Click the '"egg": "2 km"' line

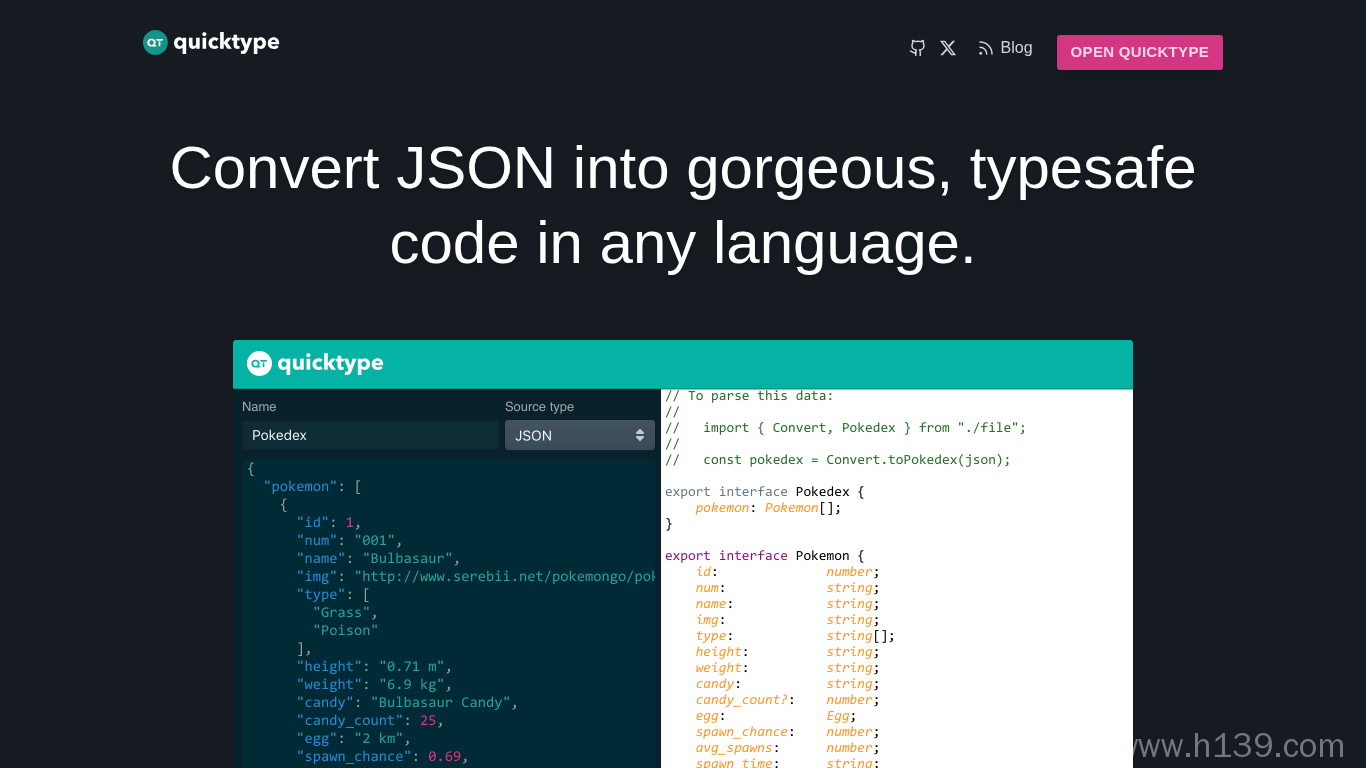click(x=353, y=738)
